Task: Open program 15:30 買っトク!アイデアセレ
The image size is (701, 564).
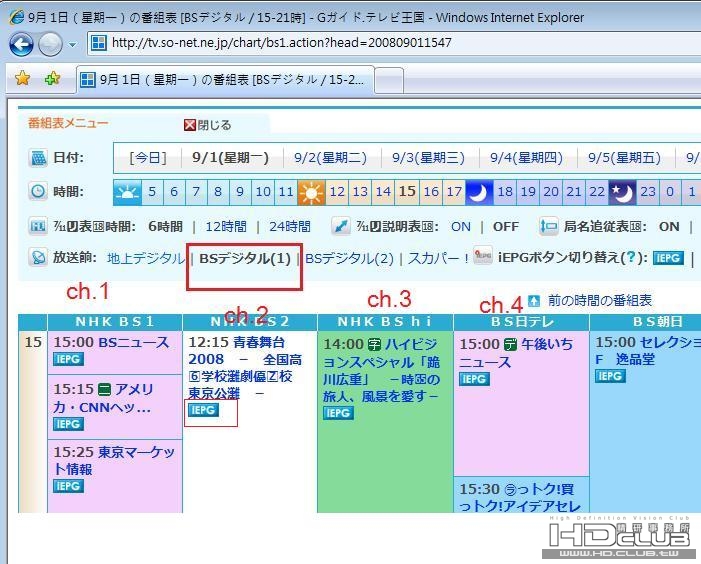Action: pos(520,497)
